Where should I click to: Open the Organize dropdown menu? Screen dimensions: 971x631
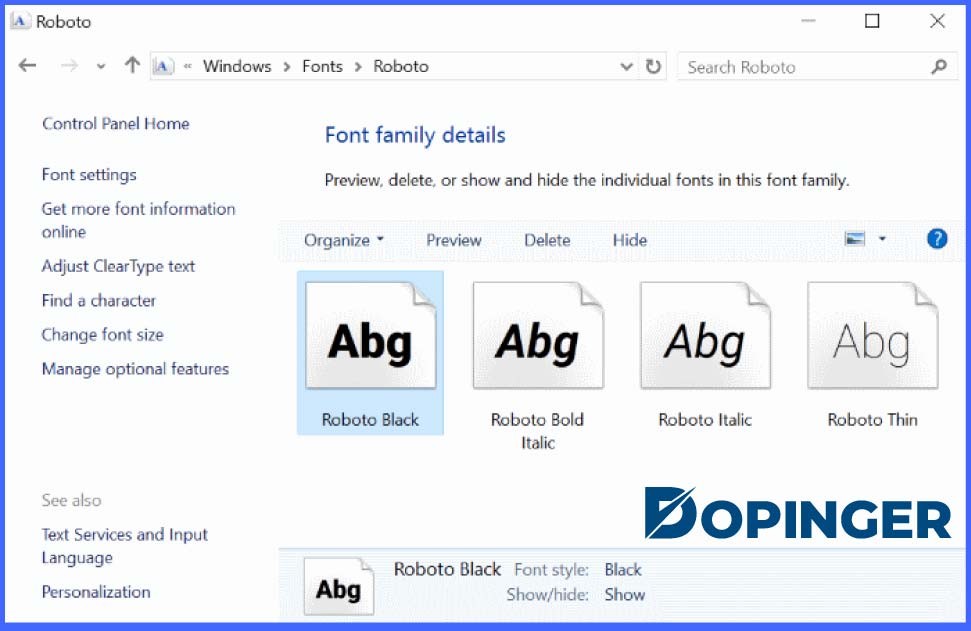343,240
